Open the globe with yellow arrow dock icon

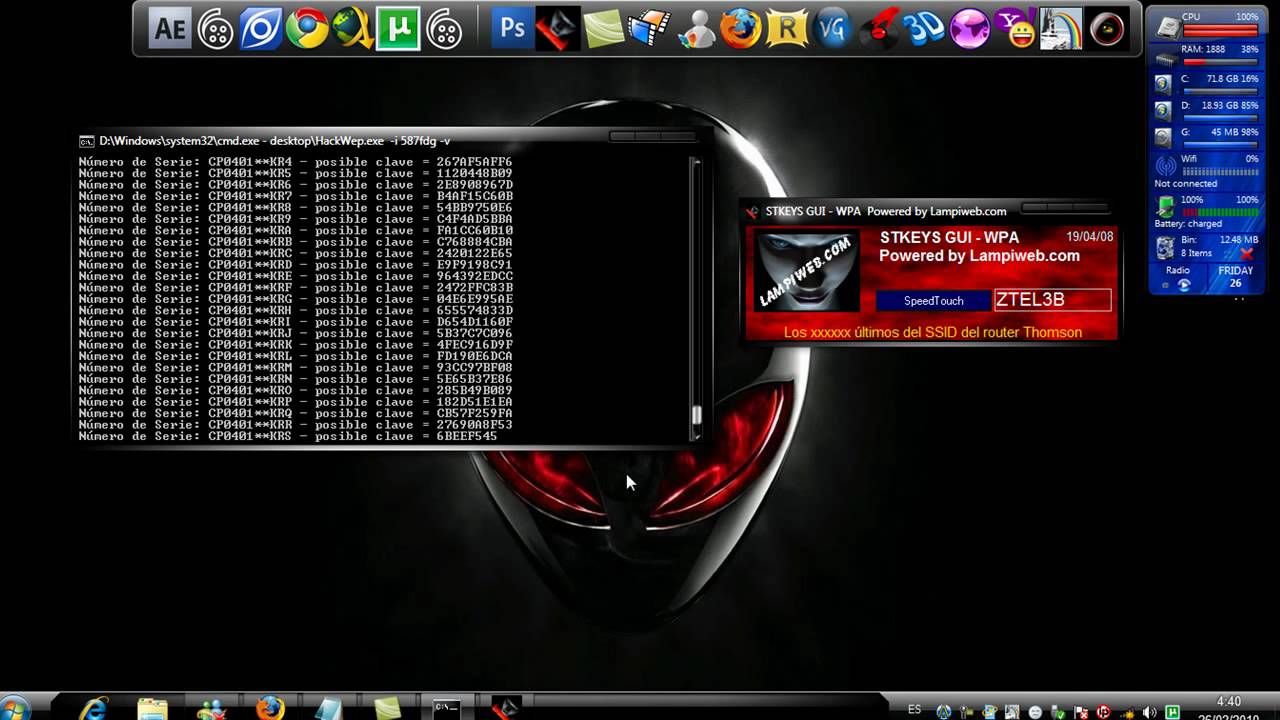[352, 29]
